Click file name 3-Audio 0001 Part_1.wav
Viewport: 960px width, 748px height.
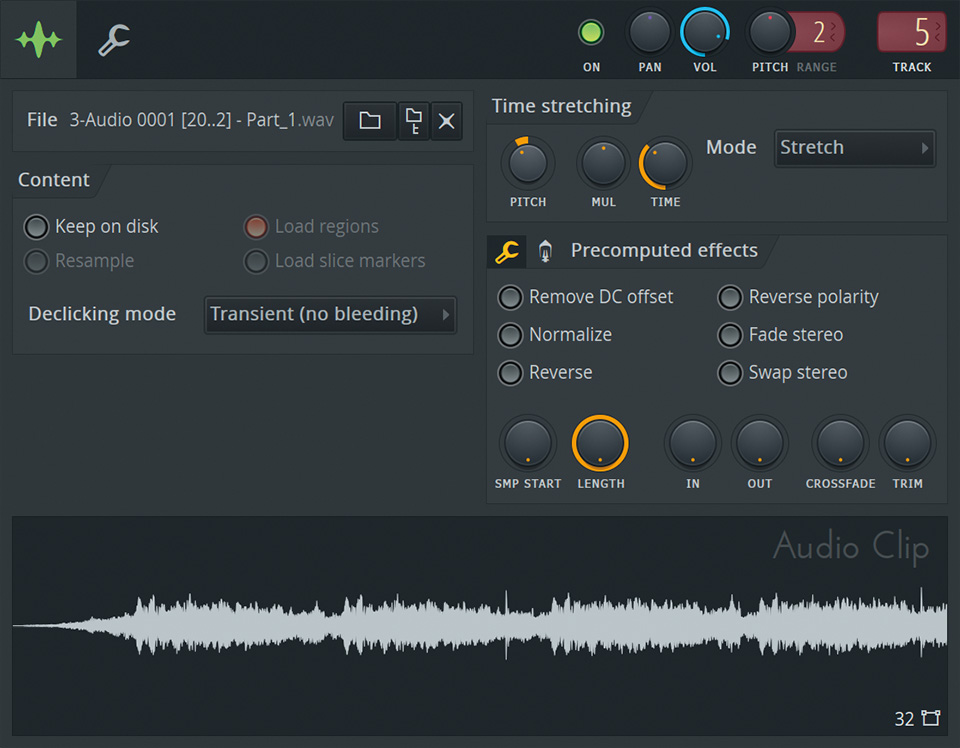[x=201, y=120]
